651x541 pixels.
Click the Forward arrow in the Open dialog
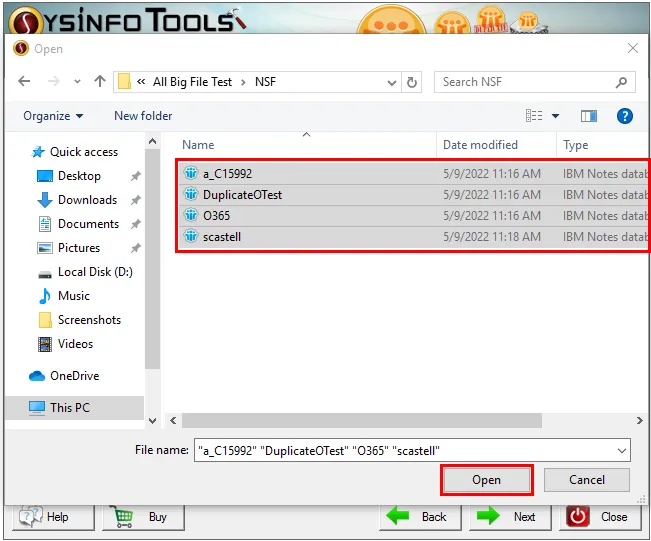(x=54, y=81)
